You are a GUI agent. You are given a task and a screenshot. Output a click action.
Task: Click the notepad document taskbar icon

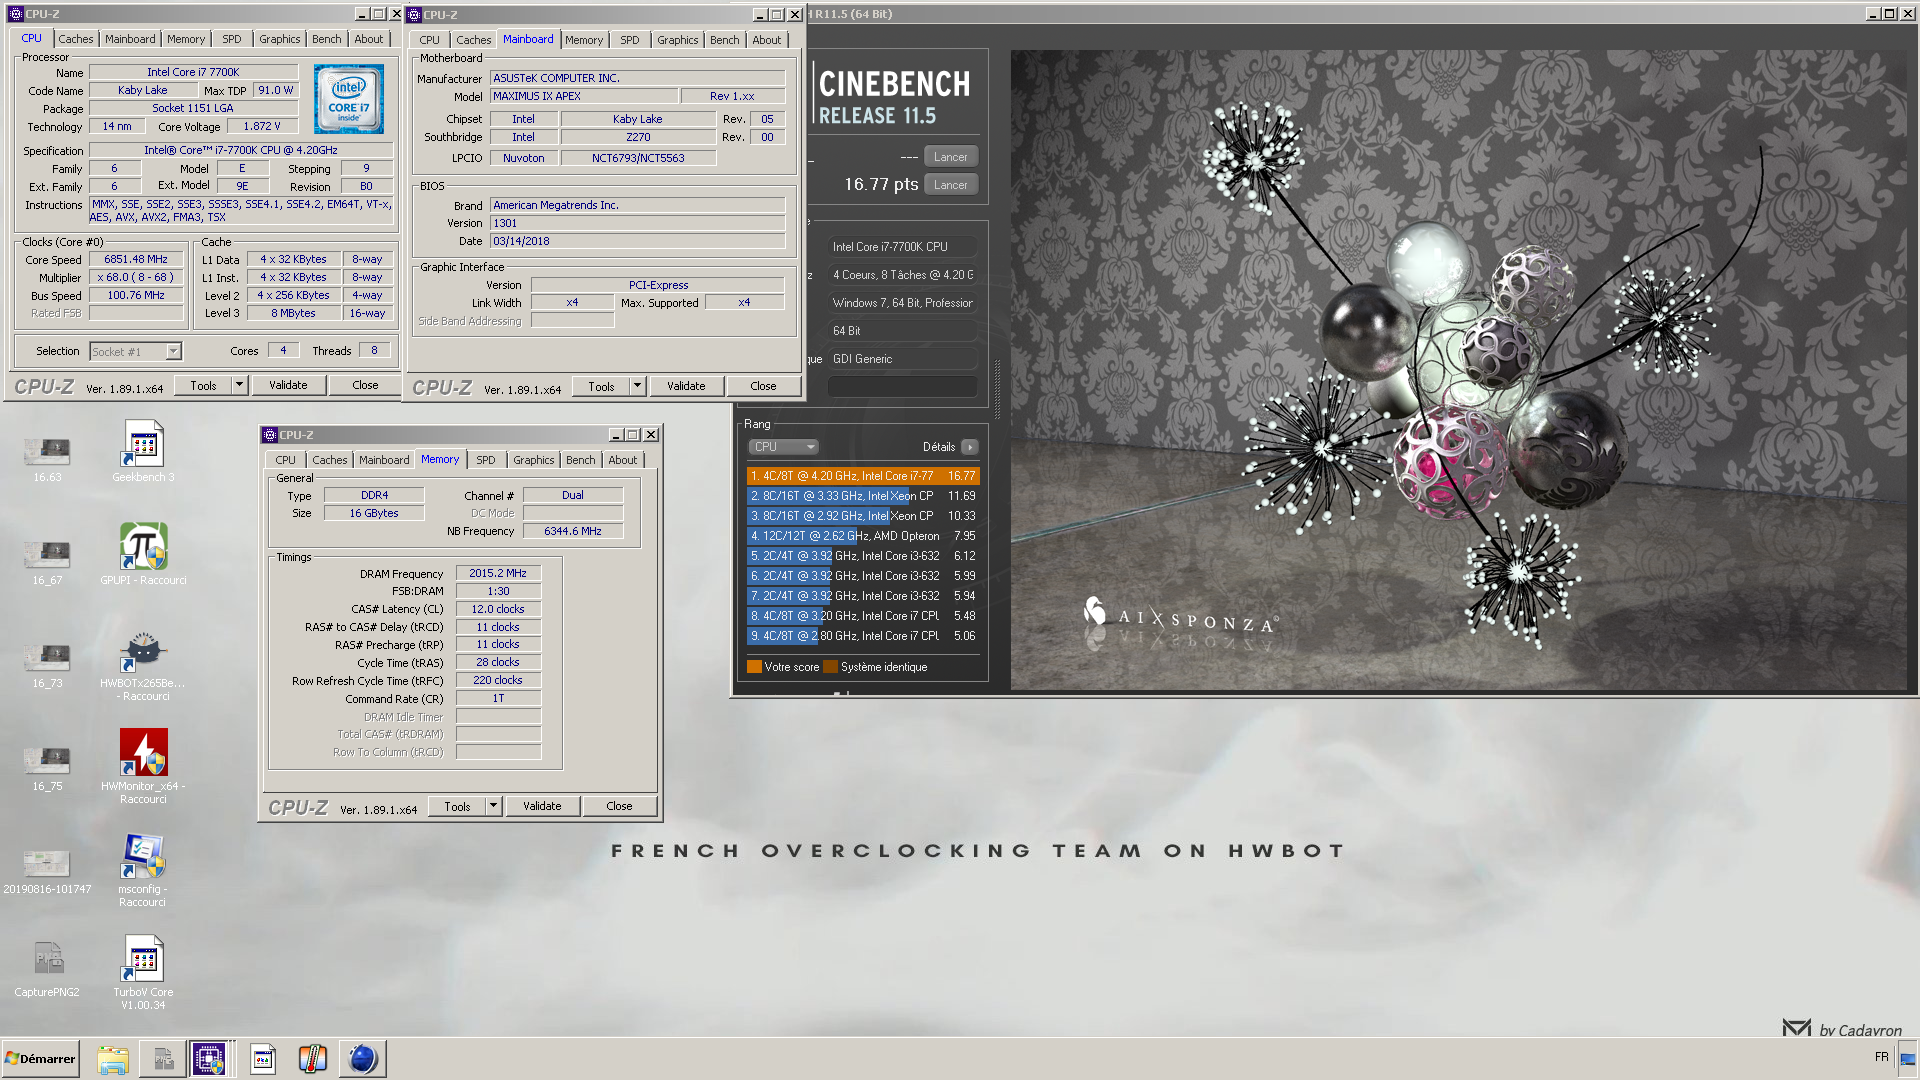tap(263, 1058)
